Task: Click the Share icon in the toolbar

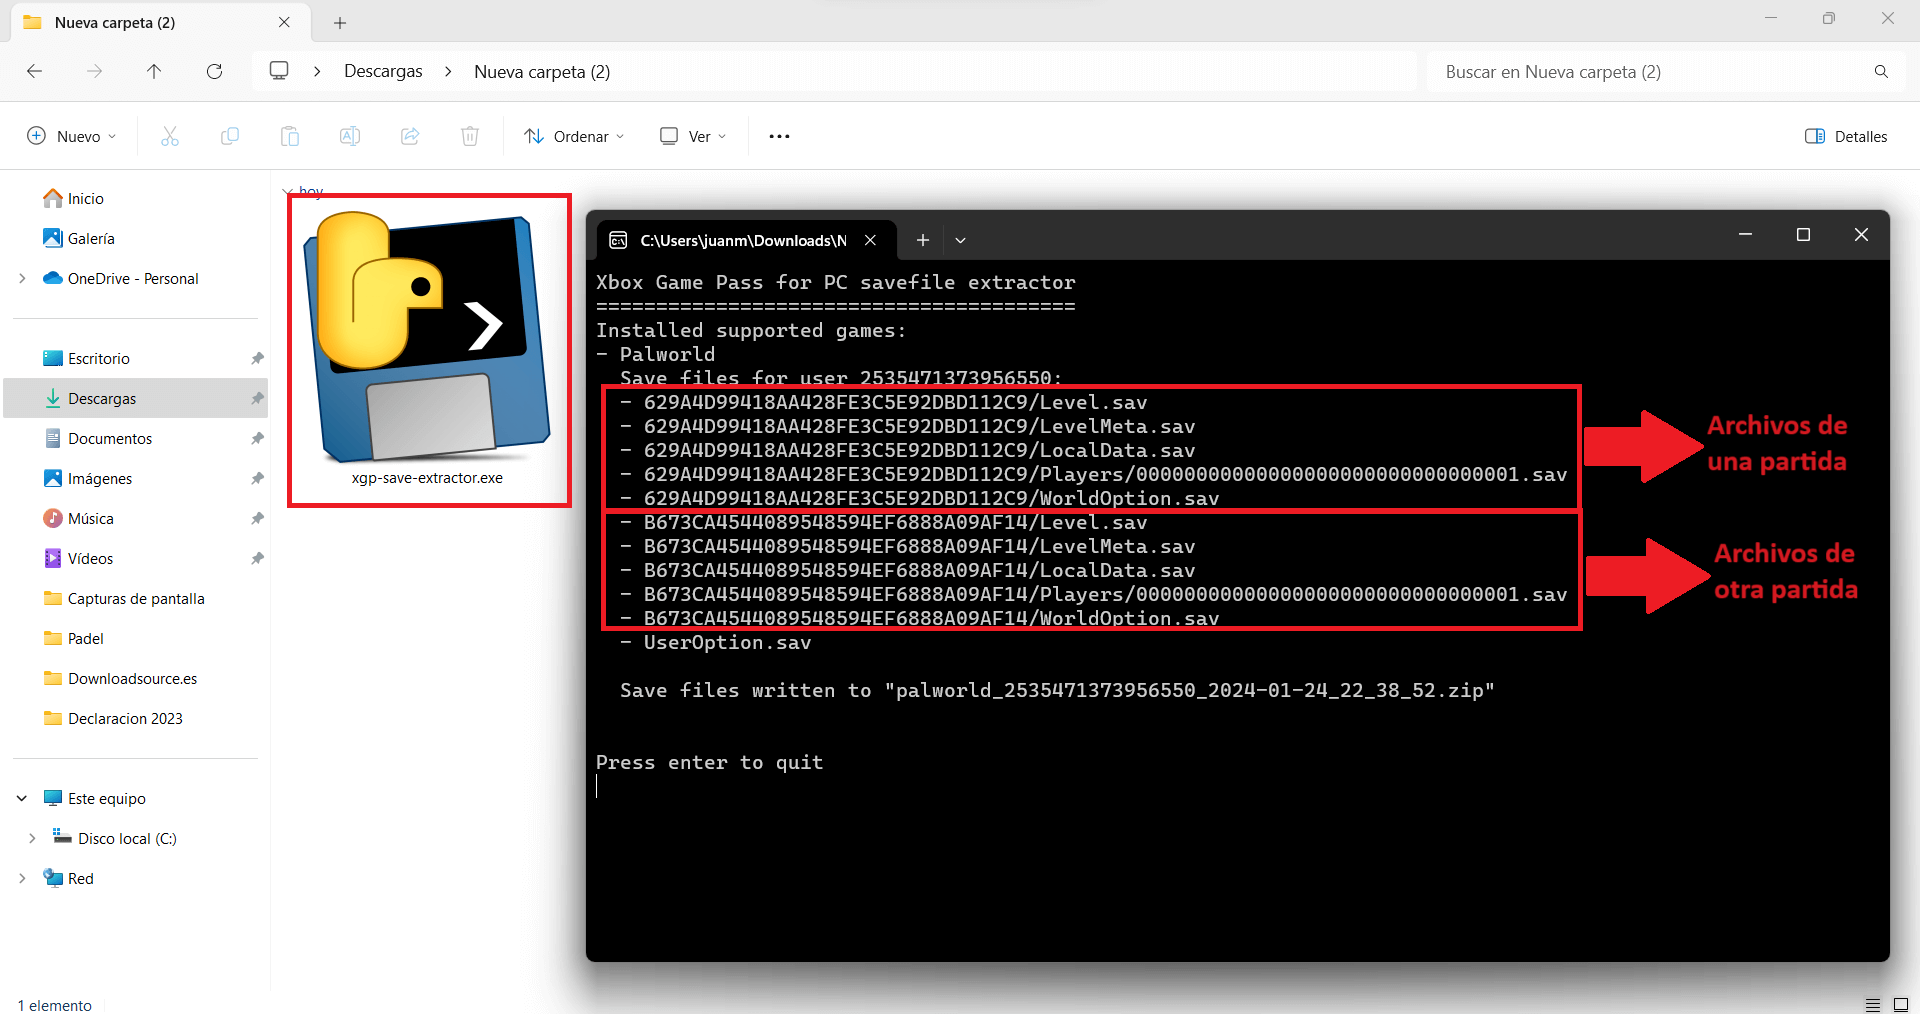Action: (410, 136)
